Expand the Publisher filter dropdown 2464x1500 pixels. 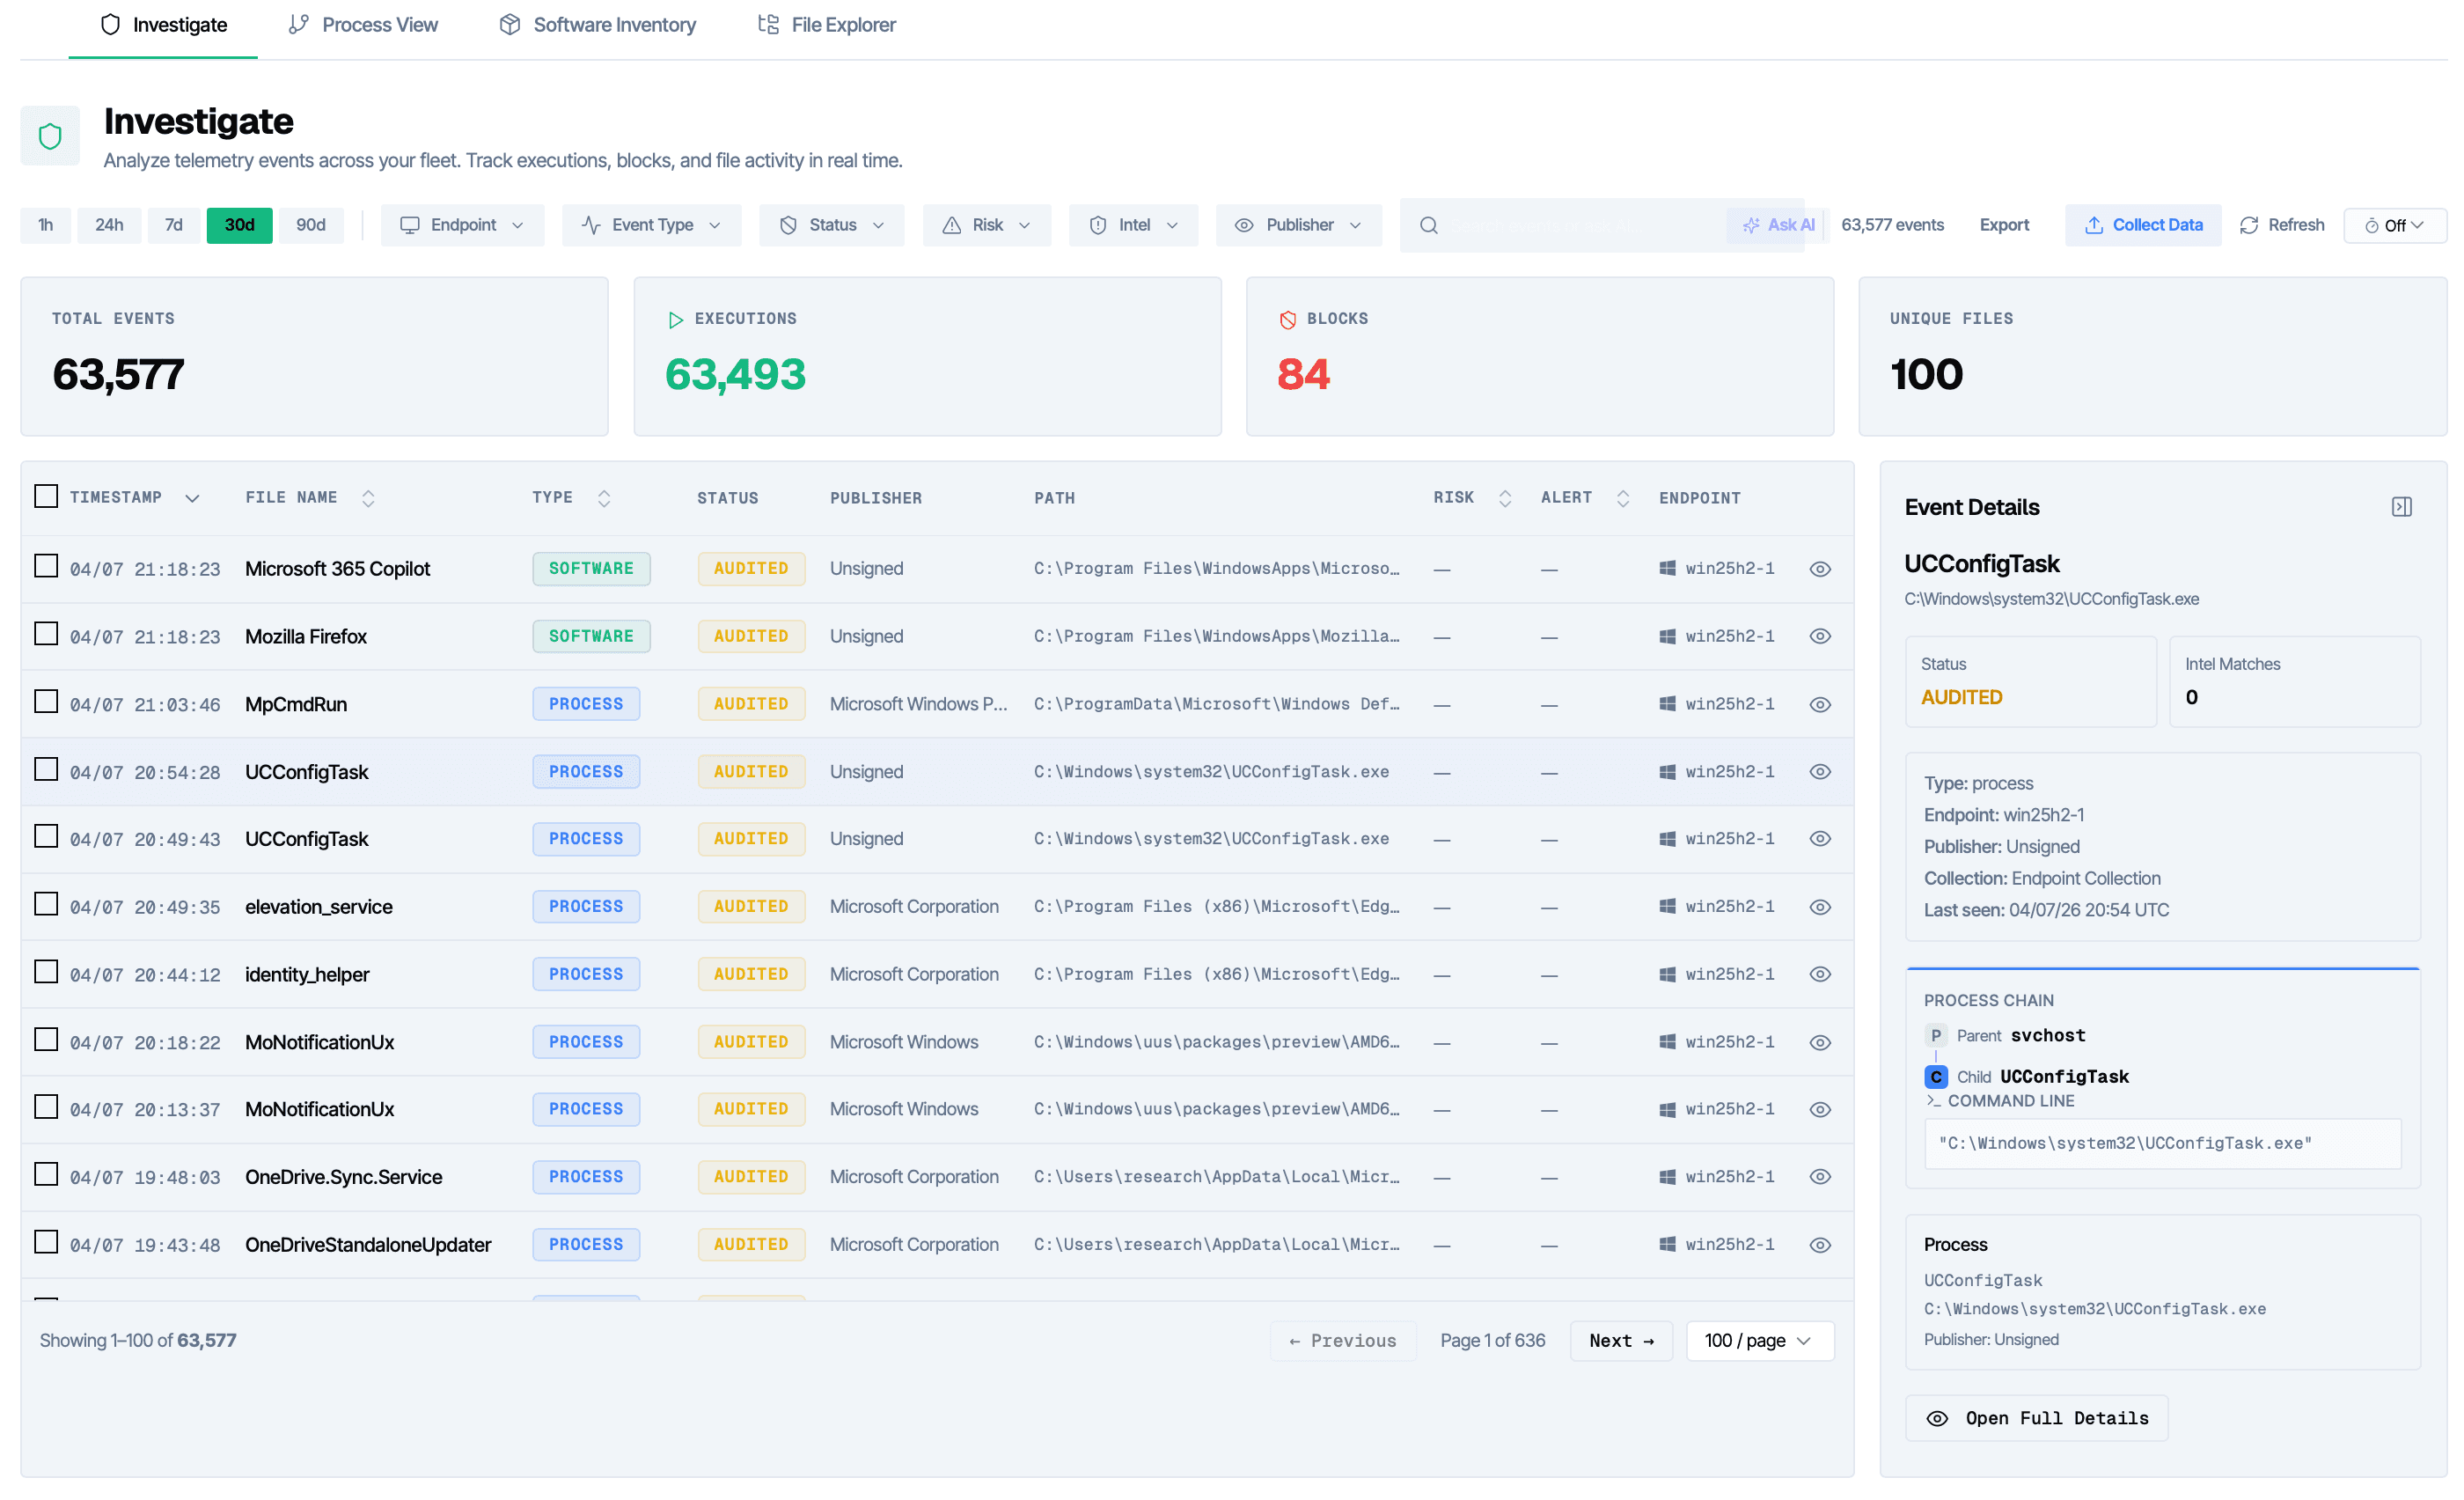click(1298, 225)
